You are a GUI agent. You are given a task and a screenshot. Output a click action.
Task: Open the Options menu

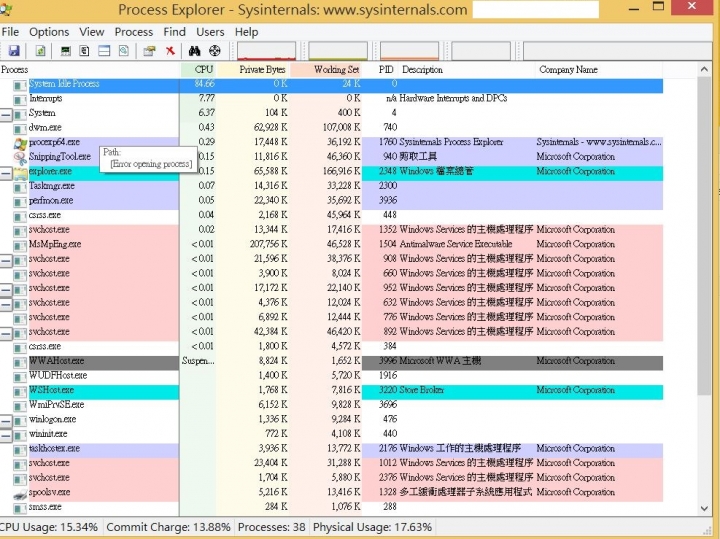[49, 32]
